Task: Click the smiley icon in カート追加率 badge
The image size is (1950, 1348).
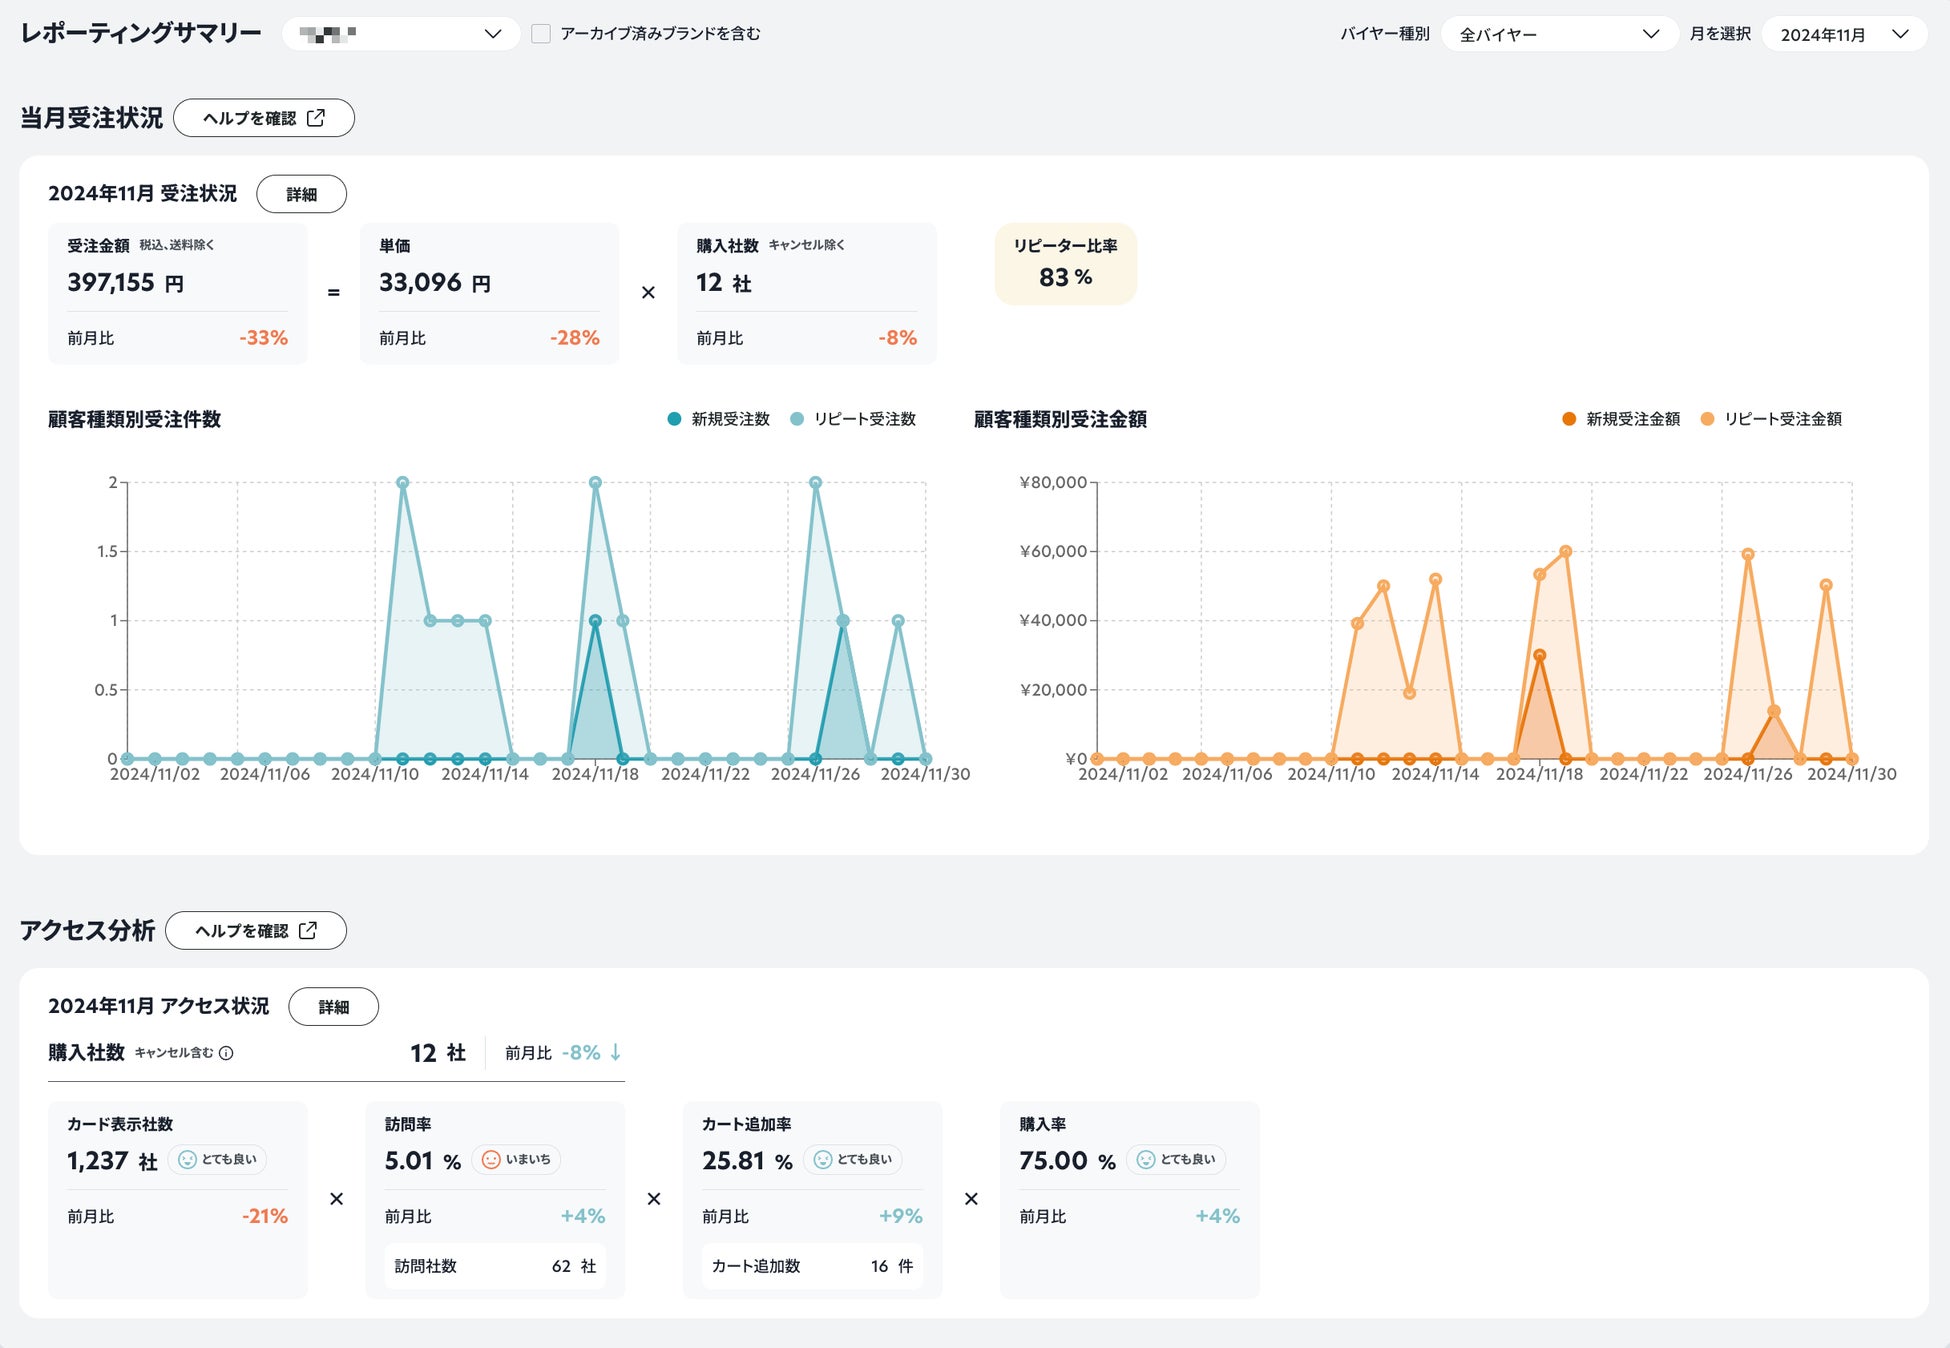Action: tap(823, 1160)
